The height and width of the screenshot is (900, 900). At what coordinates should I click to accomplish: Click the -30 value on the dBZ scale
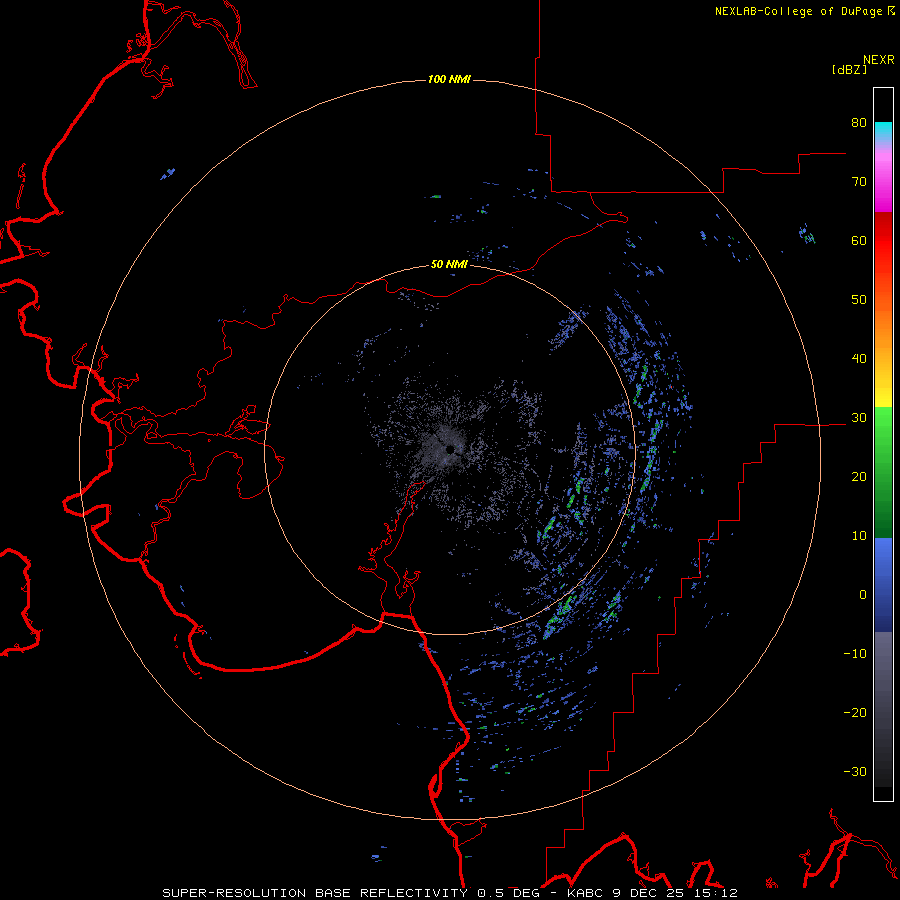coord(855,771)
